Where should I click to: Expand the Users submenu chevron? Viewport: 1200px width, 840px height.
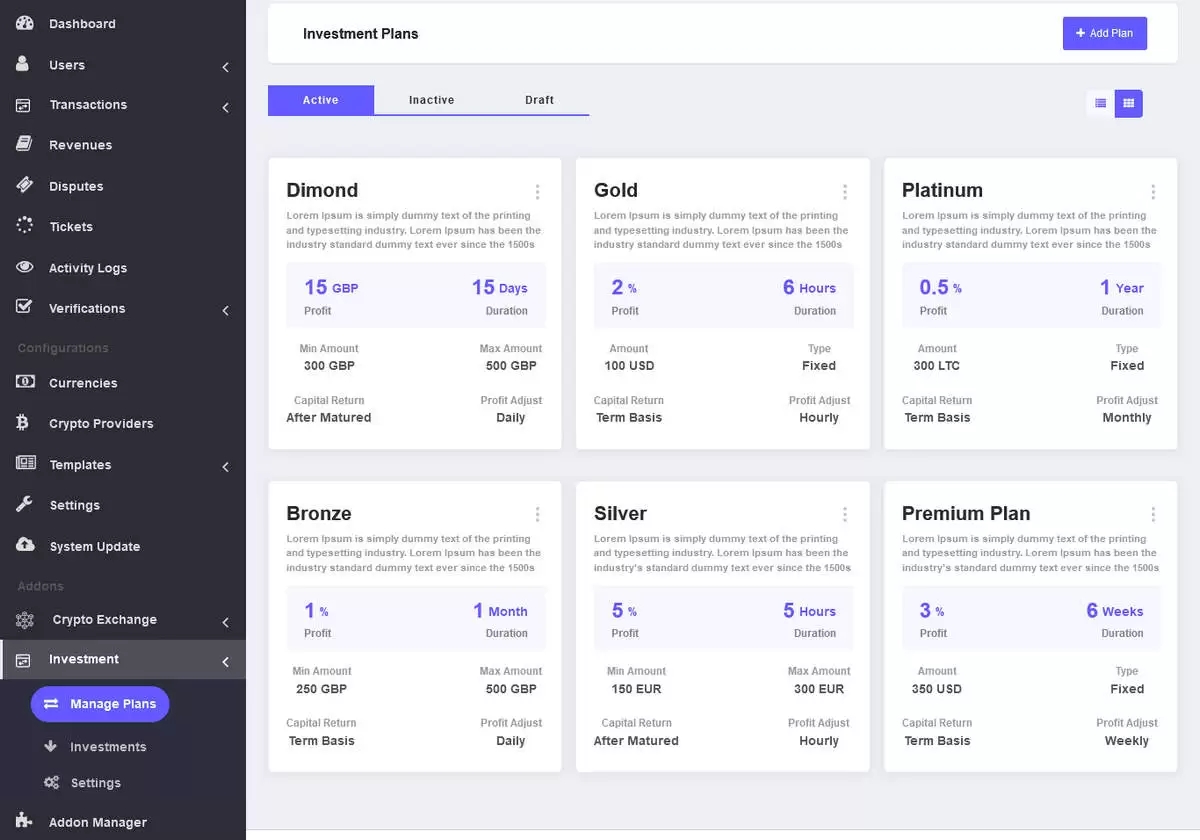coord(225,67)
